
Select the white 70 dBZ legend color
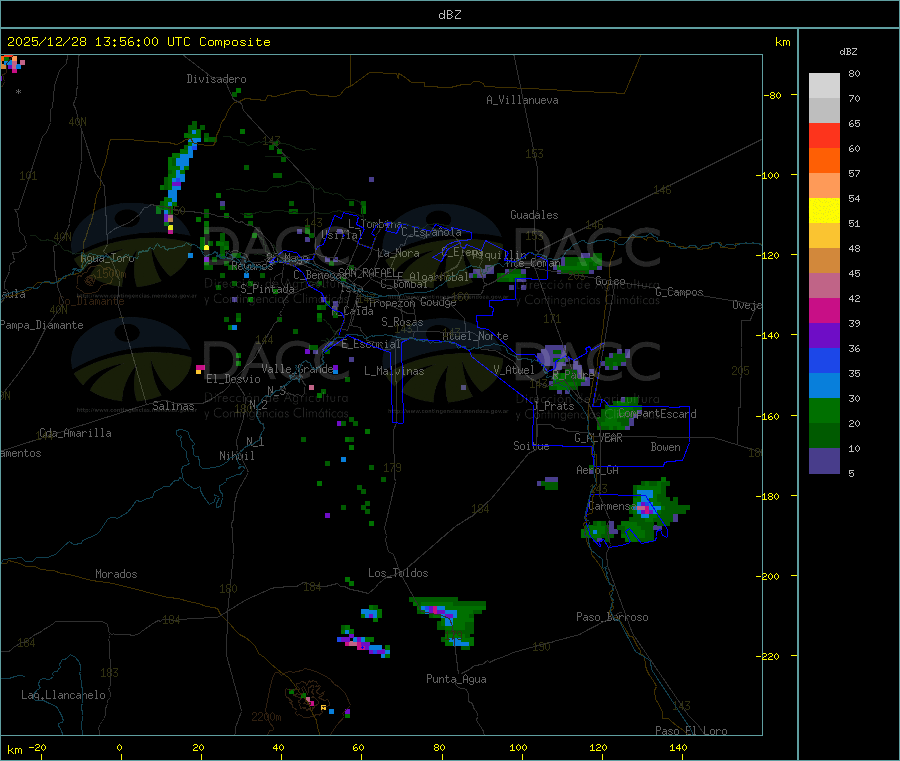pos(824,86)
